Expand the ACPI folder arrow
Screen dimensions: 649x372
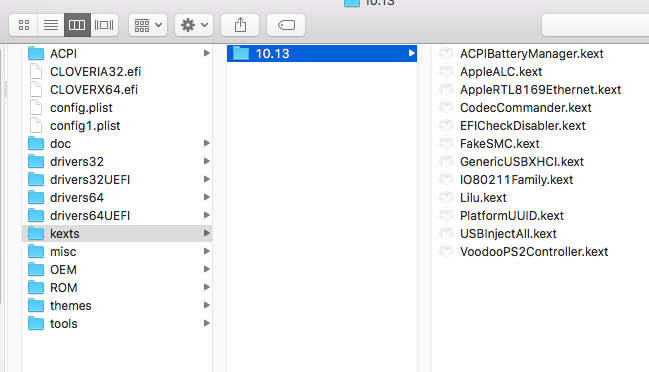pyautogui.click(x=207, y=53)
